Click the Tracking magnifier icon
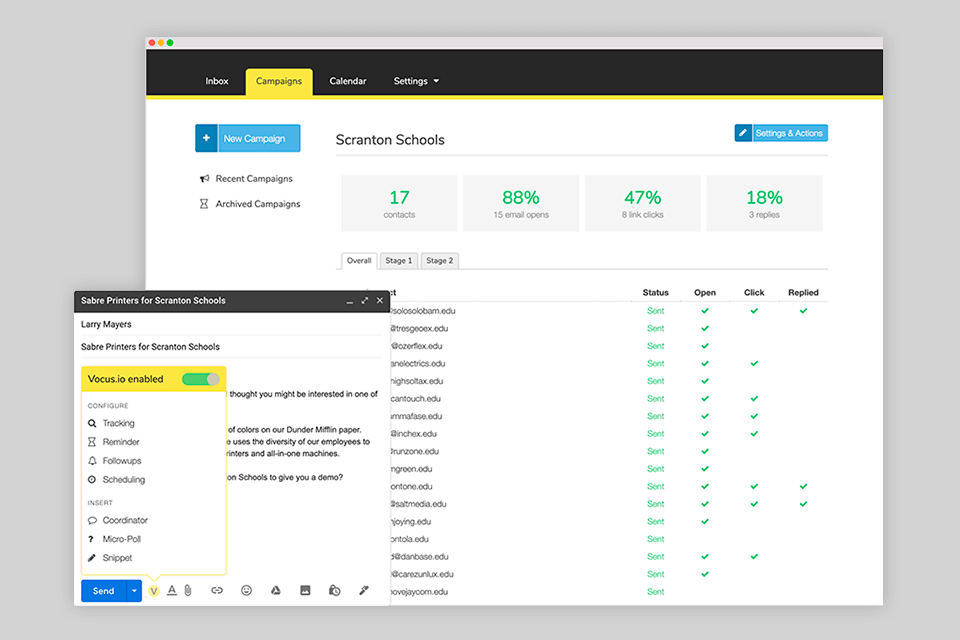The height and width of the screenshot is (640, 960). [92, 423]
